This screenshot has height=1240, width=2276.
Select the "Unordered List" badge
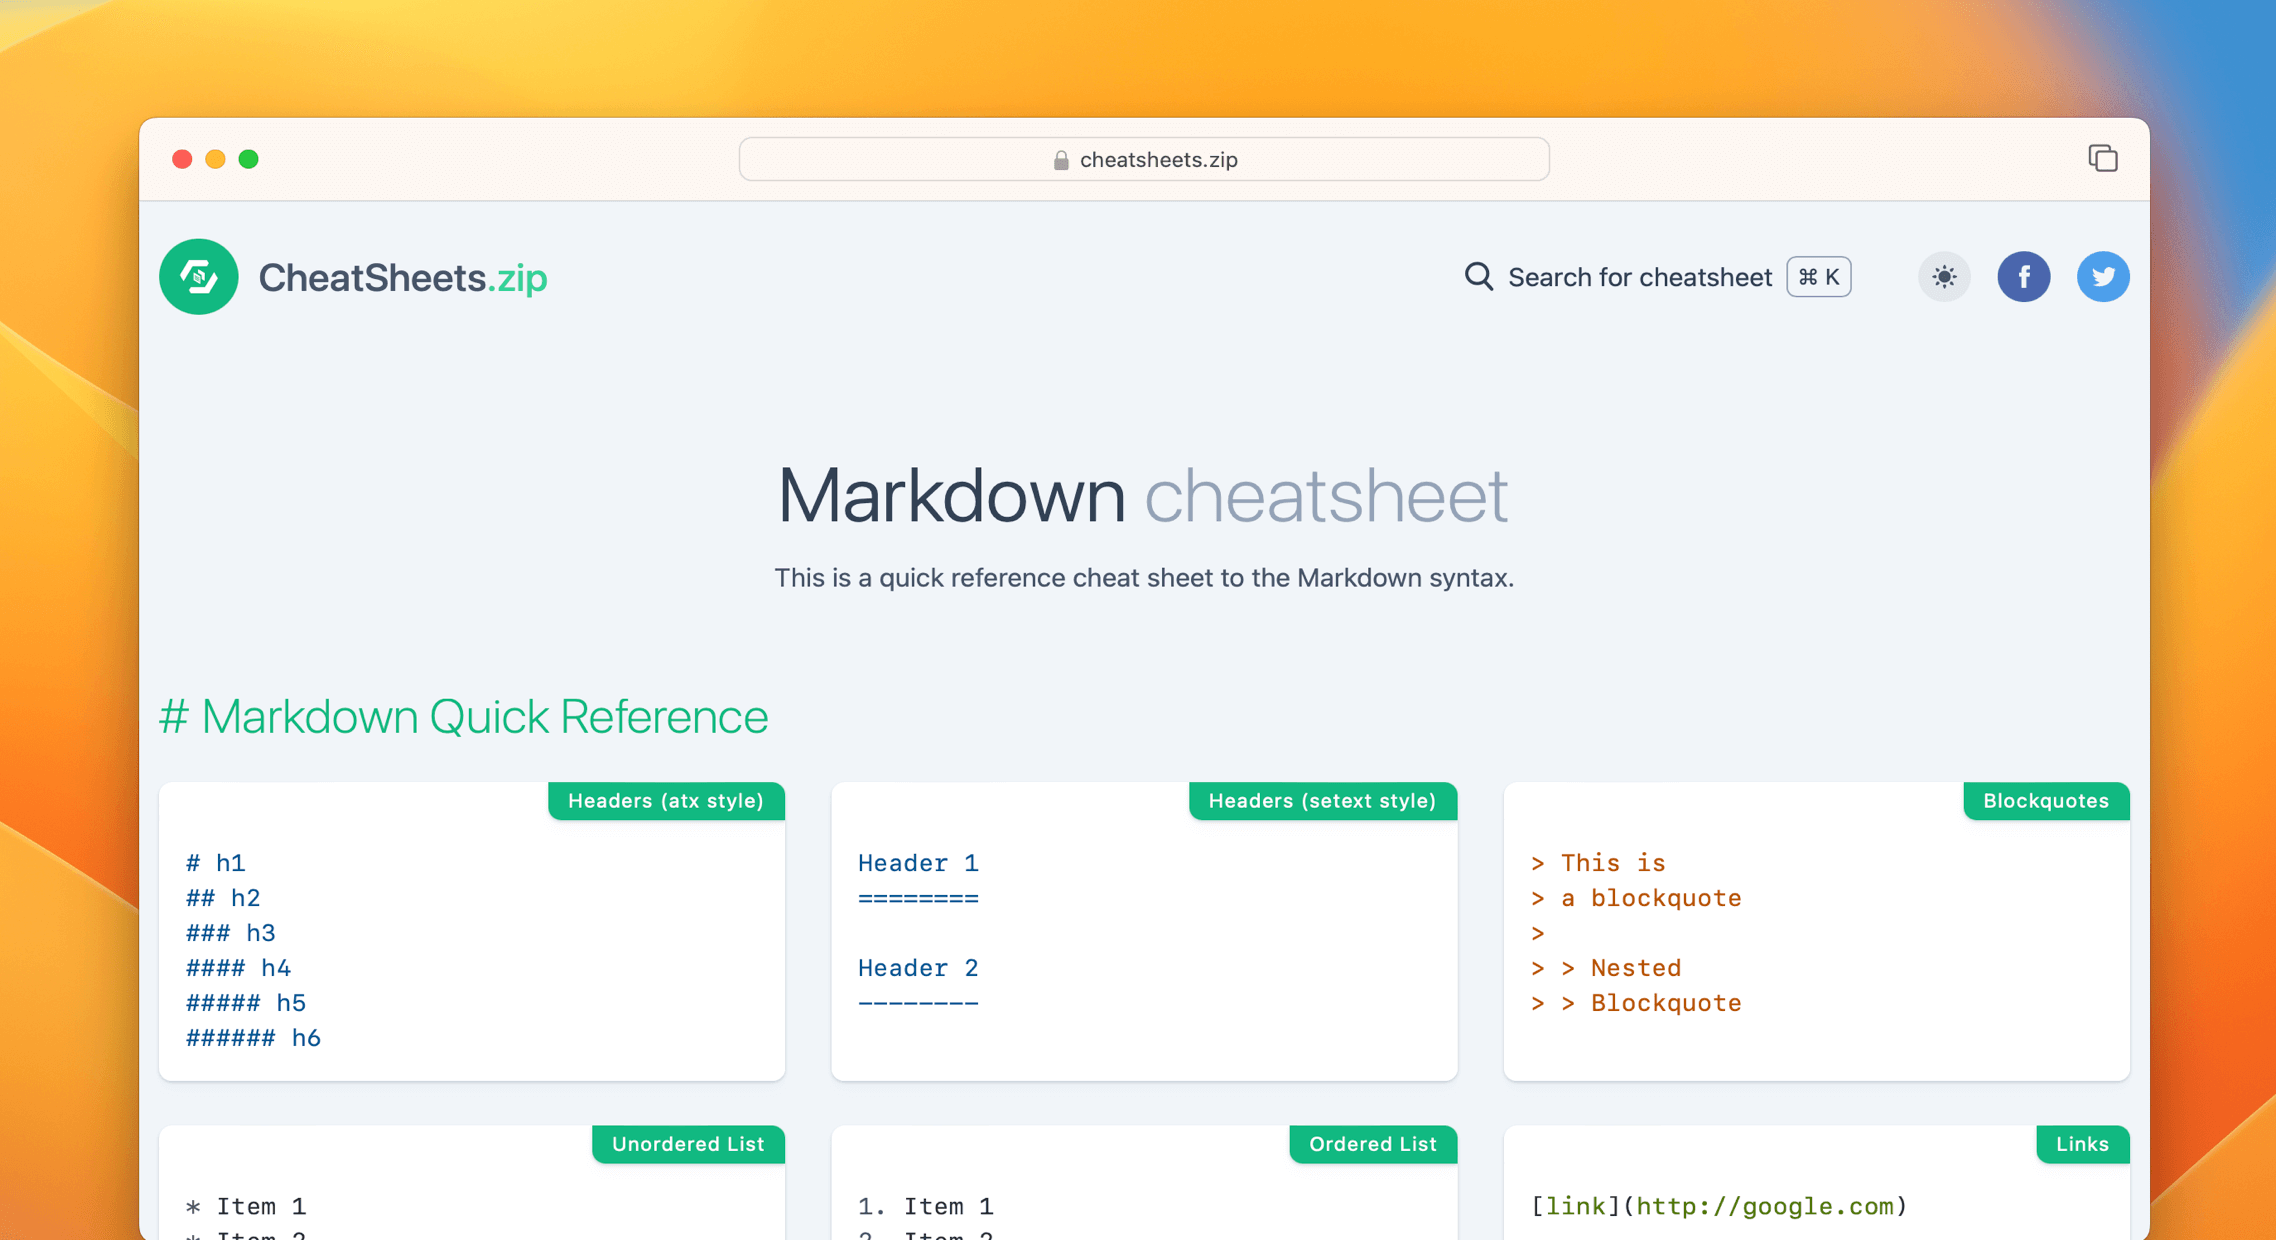pyautogui.click(x=688, y=1145)
